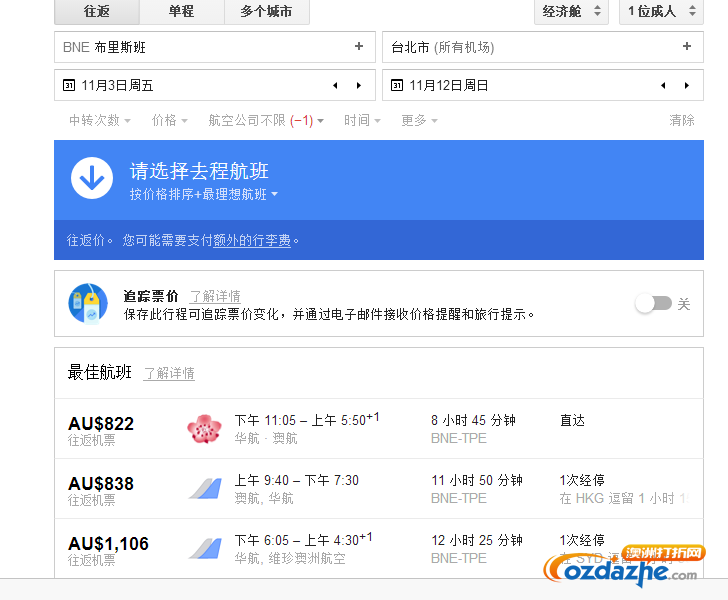Move return date one day later
Viewport: 728px width, 600px height.
pyautogui.click(x=687, y=85)
